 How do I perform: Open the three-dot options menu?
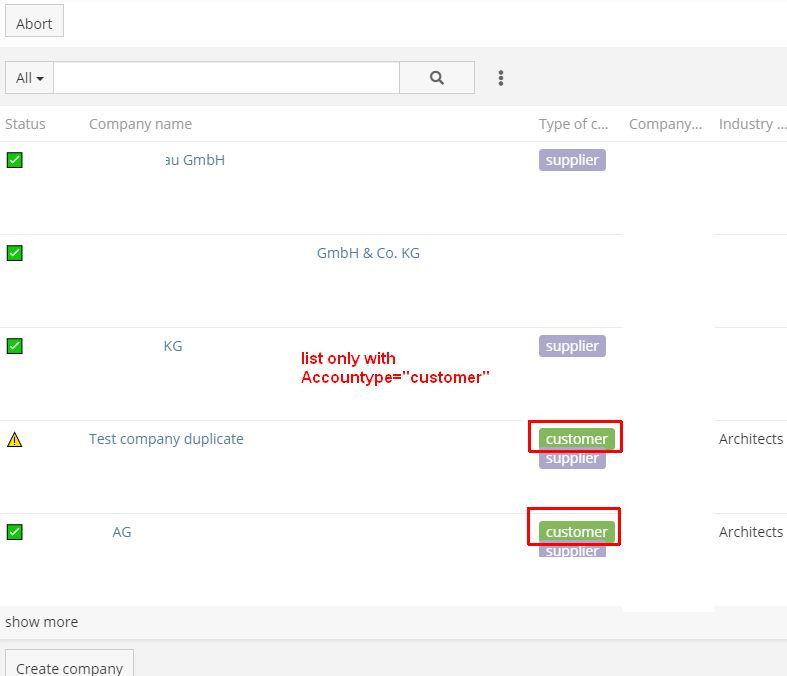point(501,78)
